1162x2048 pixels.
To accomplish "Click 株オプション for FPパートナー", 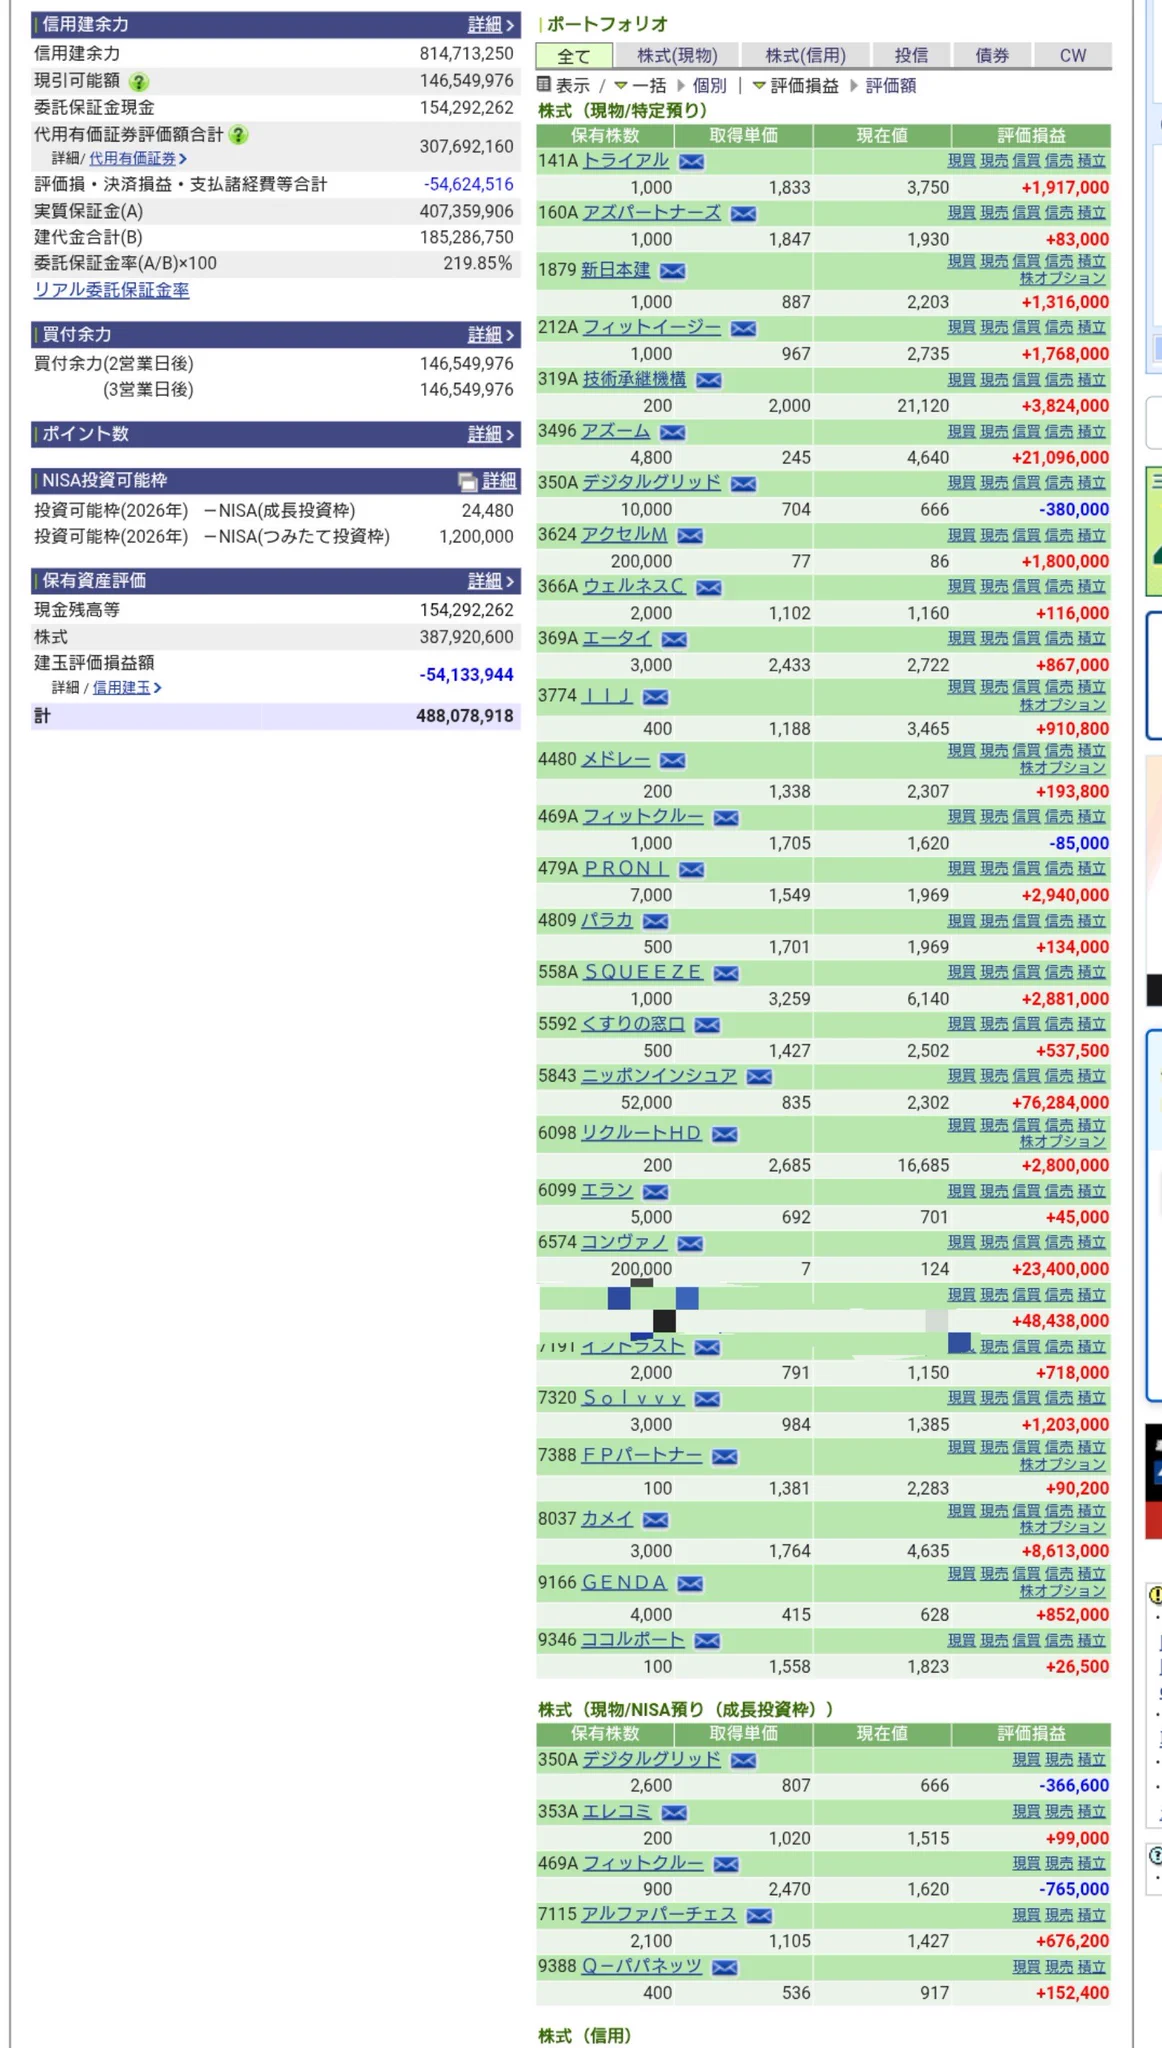I will tap(1063, 1464).
